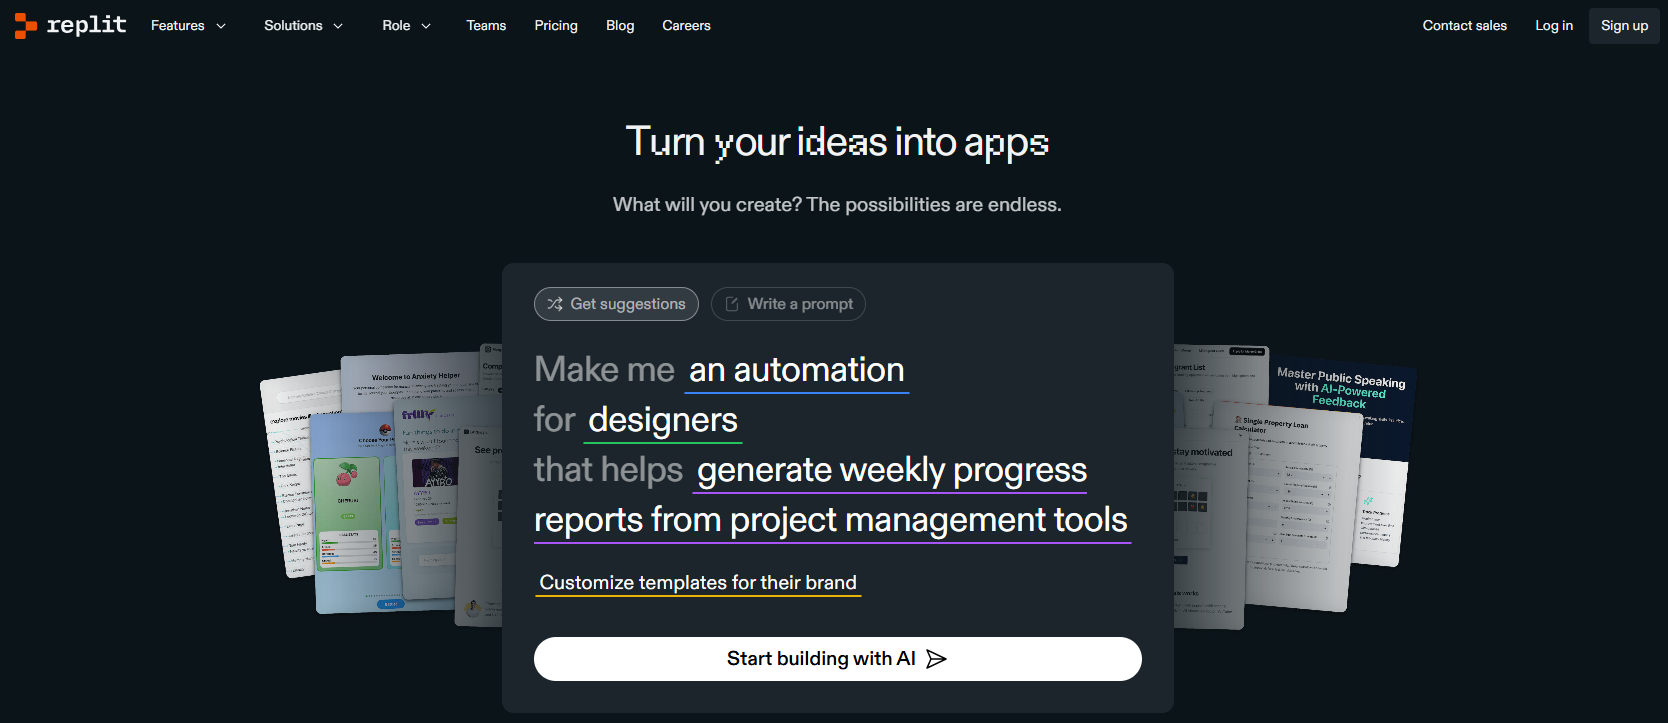The image size is (1668, 723).
Task: Select the Get suggestions mode
Action: point(616,304)
